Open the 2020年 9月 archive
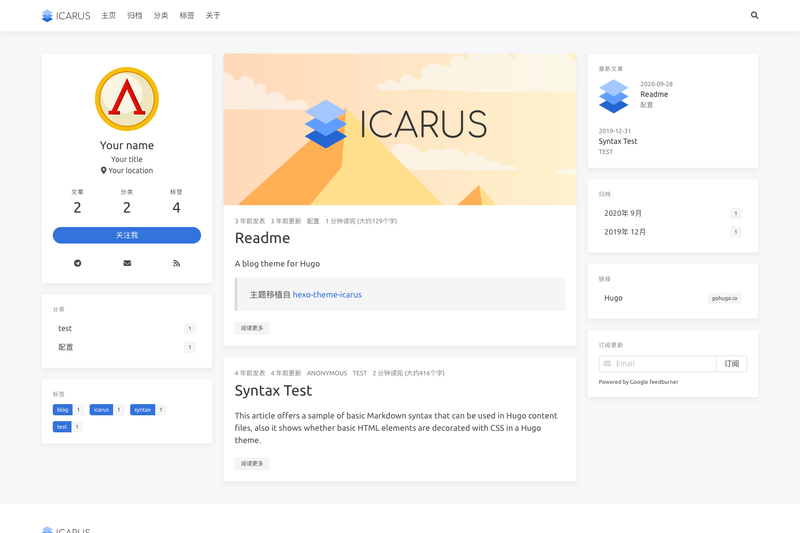 click(x=673, y=213)
